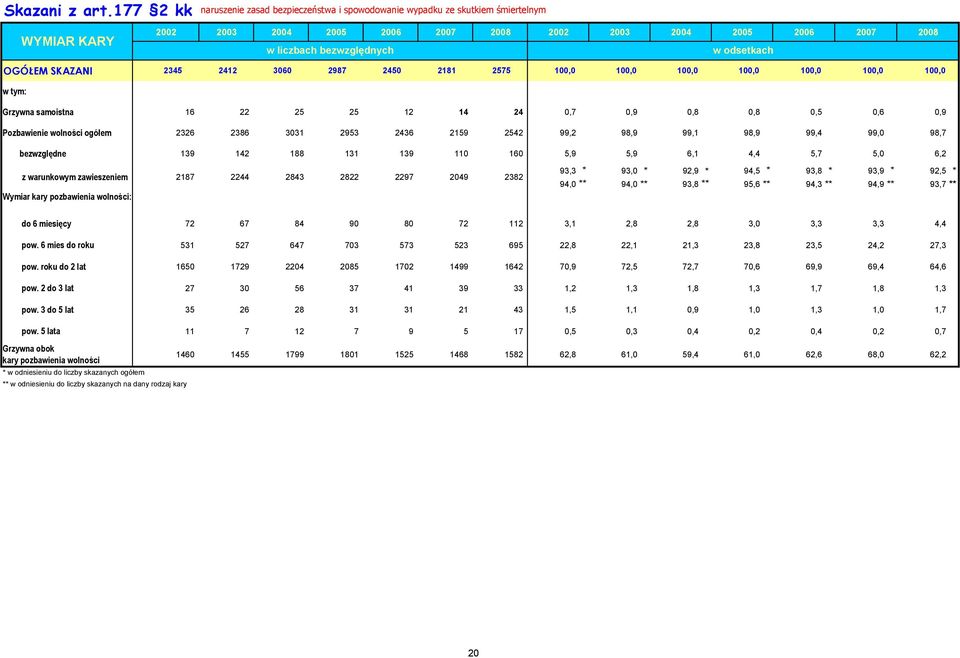Select 'Grzywna obok kary pozbawienia wolności' label
The height and width of the screenshot is (658, 960).
51,354
